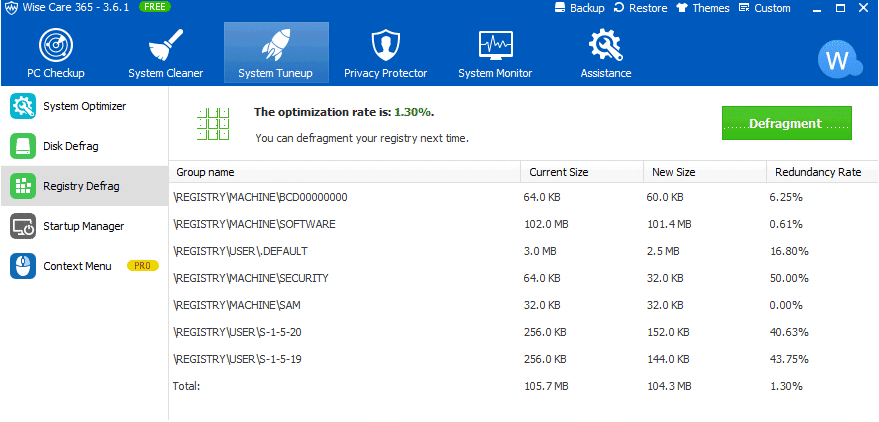This screenshot has height=422, width=879.
Task: Sort by New Size column header
Action: tap(705, 172)
